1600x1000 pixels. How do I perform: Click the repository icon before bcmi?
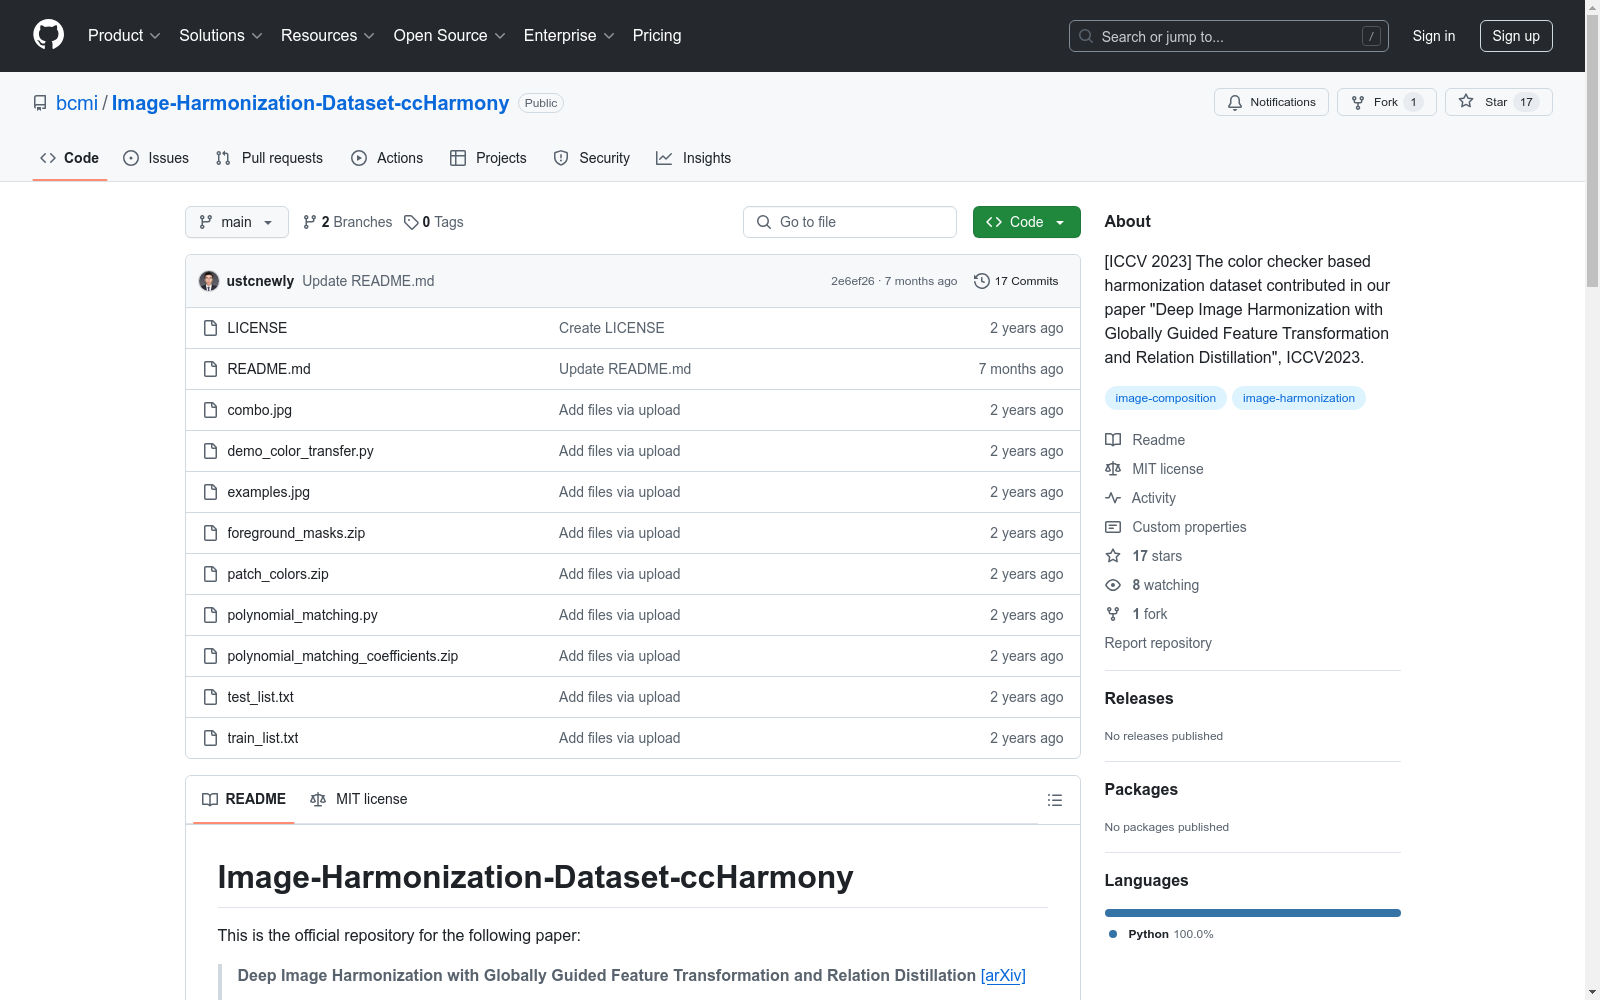[x=40, y=103]
